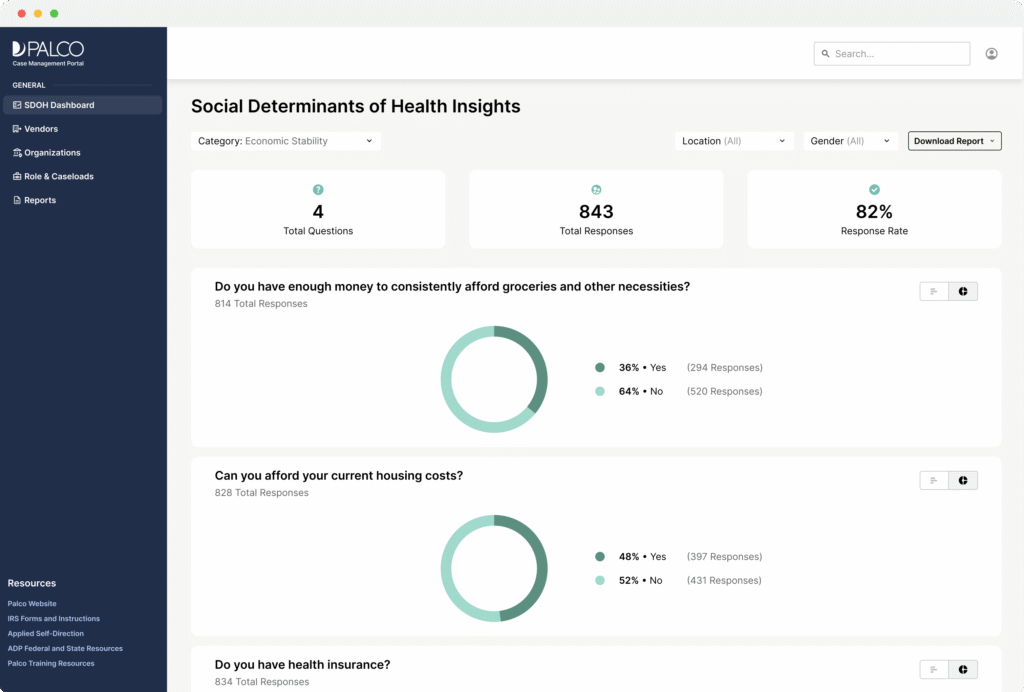Switch the housing costs question to pie chart view
Screen dimensions: 1024x692
pos(963,480)
